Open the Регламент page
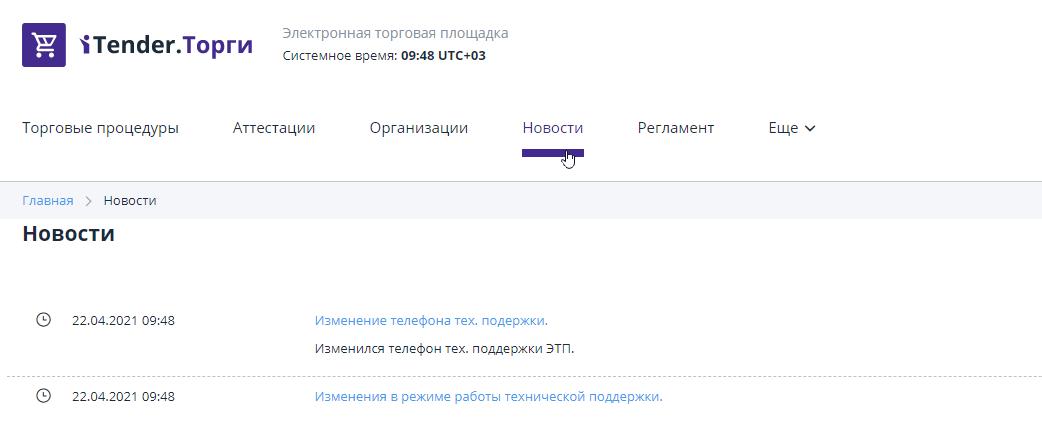The height and width of the screenshot is (436, 1042). click(x=675, y=128)
